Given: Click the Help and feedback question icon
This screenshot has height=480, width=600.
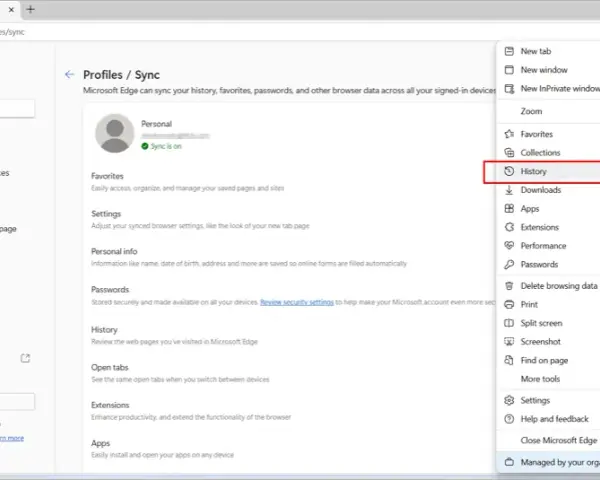Looking at the screenshot, I should click(x=509, y=419).
